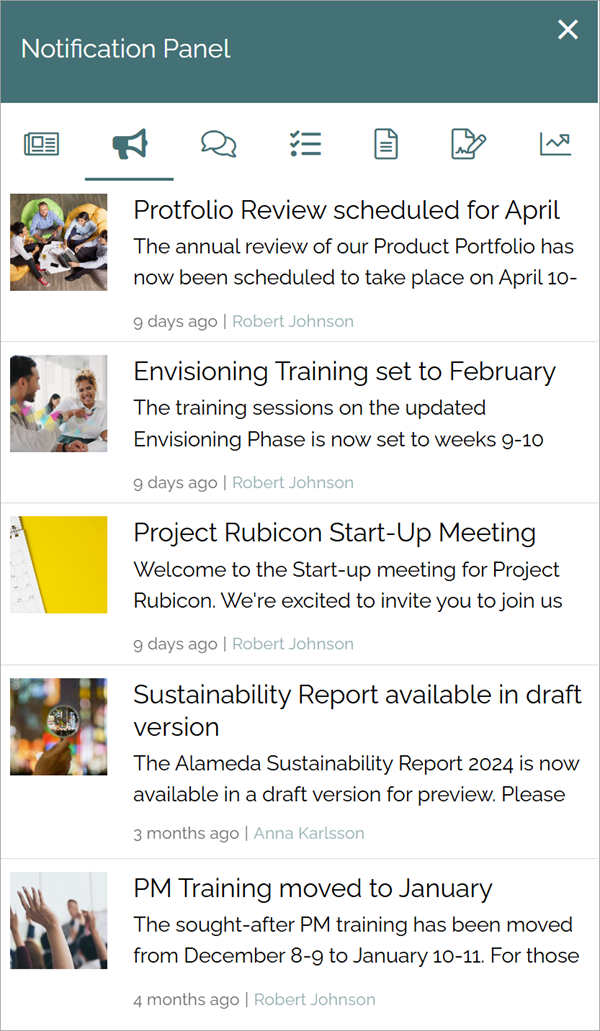This screenshot has height=1031, width=600.
Task: Open Envisioning Training set to February
Action: coord(344,372)
